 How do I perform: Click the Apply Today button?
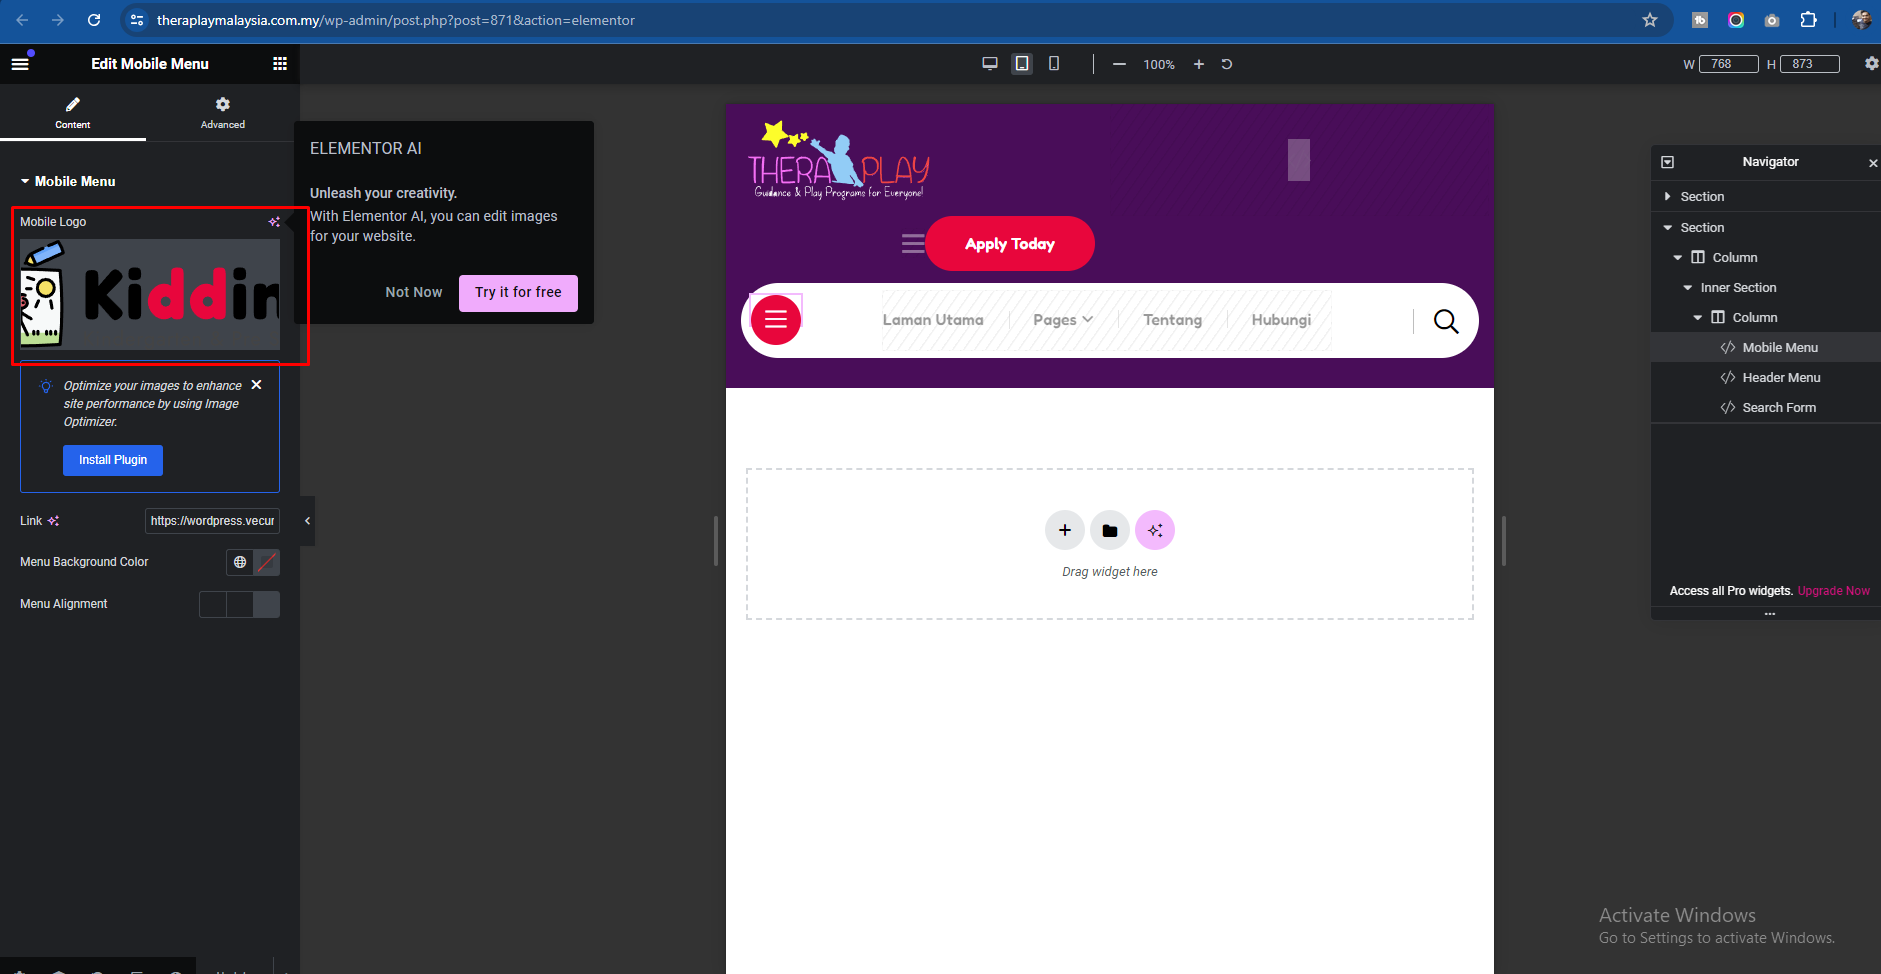click(x=1010, y=244)
